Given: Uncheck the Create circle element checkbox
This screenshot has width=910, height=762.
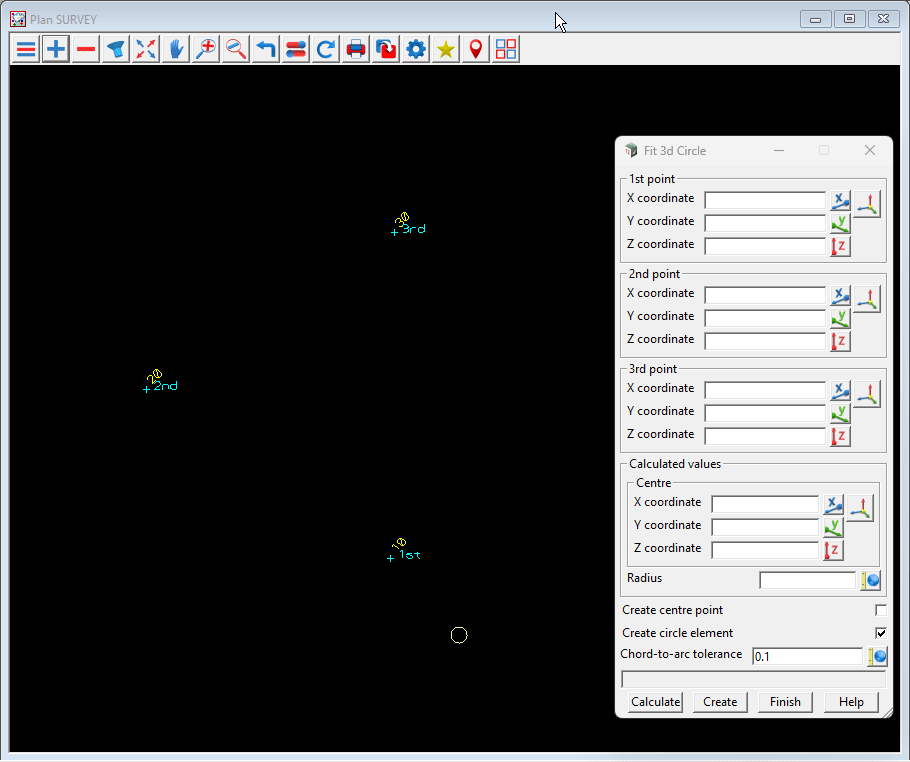Looking at the screenshot, I should [x=881, y=633].
